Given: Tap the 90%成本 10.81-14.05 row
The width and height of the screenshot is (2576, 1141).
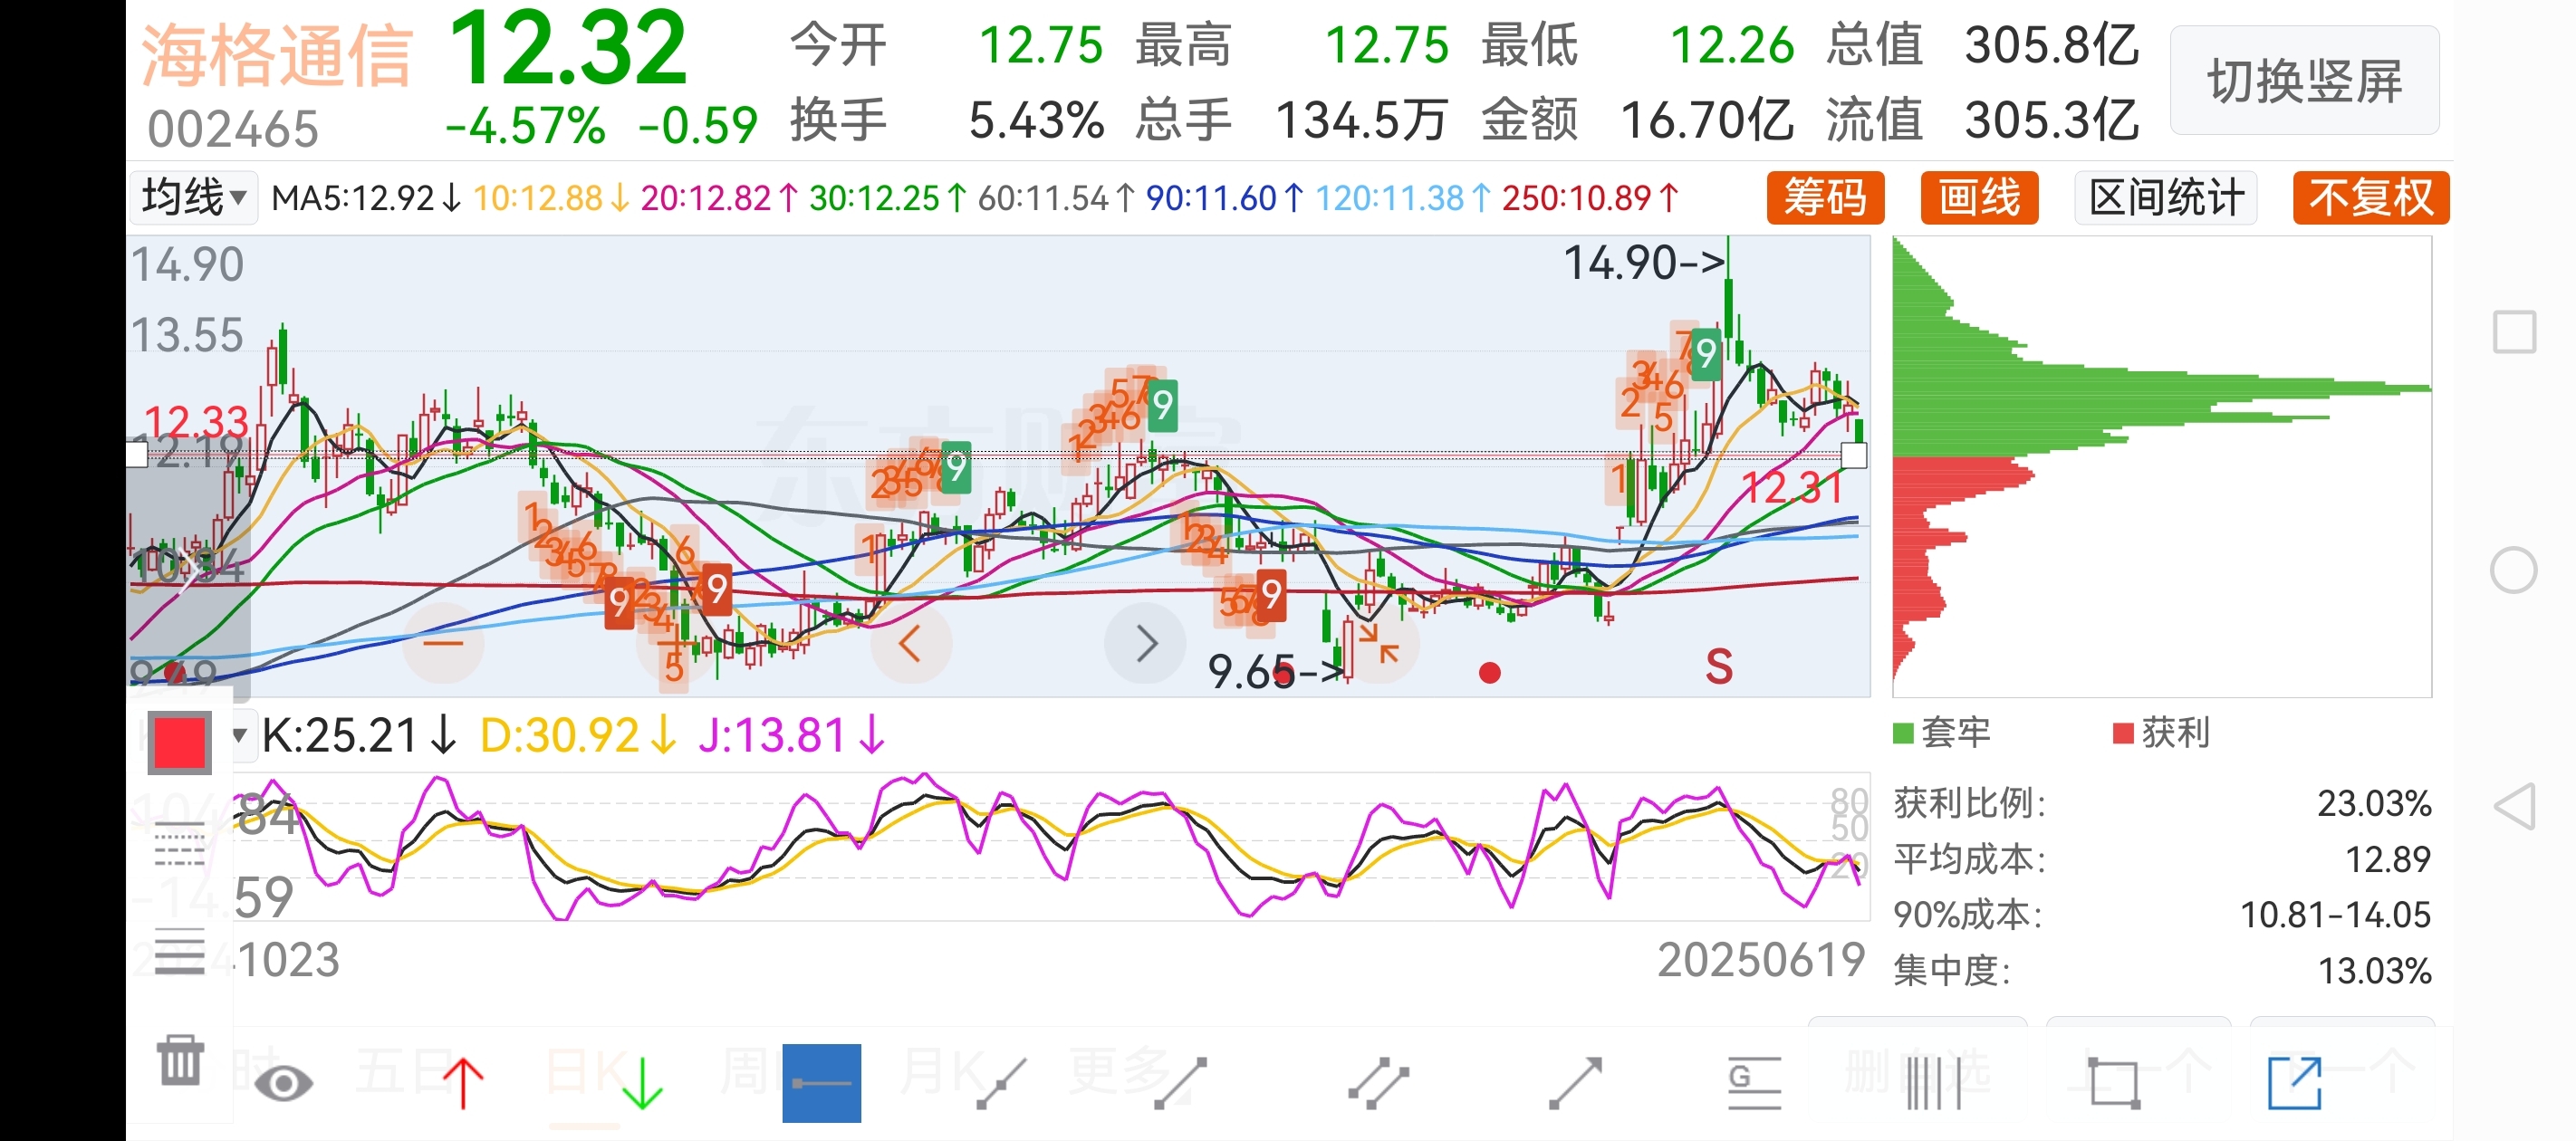Looking at the screenshot, I should coord(2162,915).
